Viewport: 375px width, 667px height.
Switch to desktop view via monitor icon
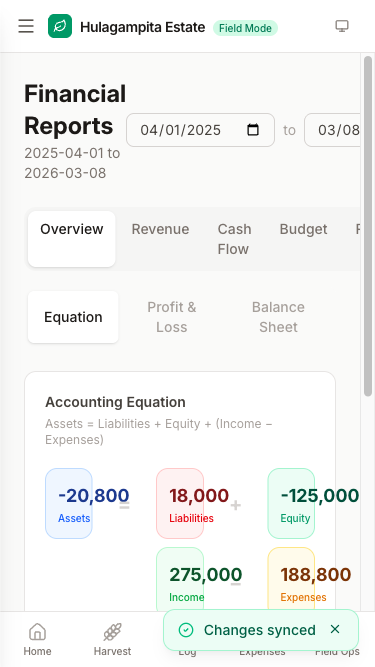point(342,26)
